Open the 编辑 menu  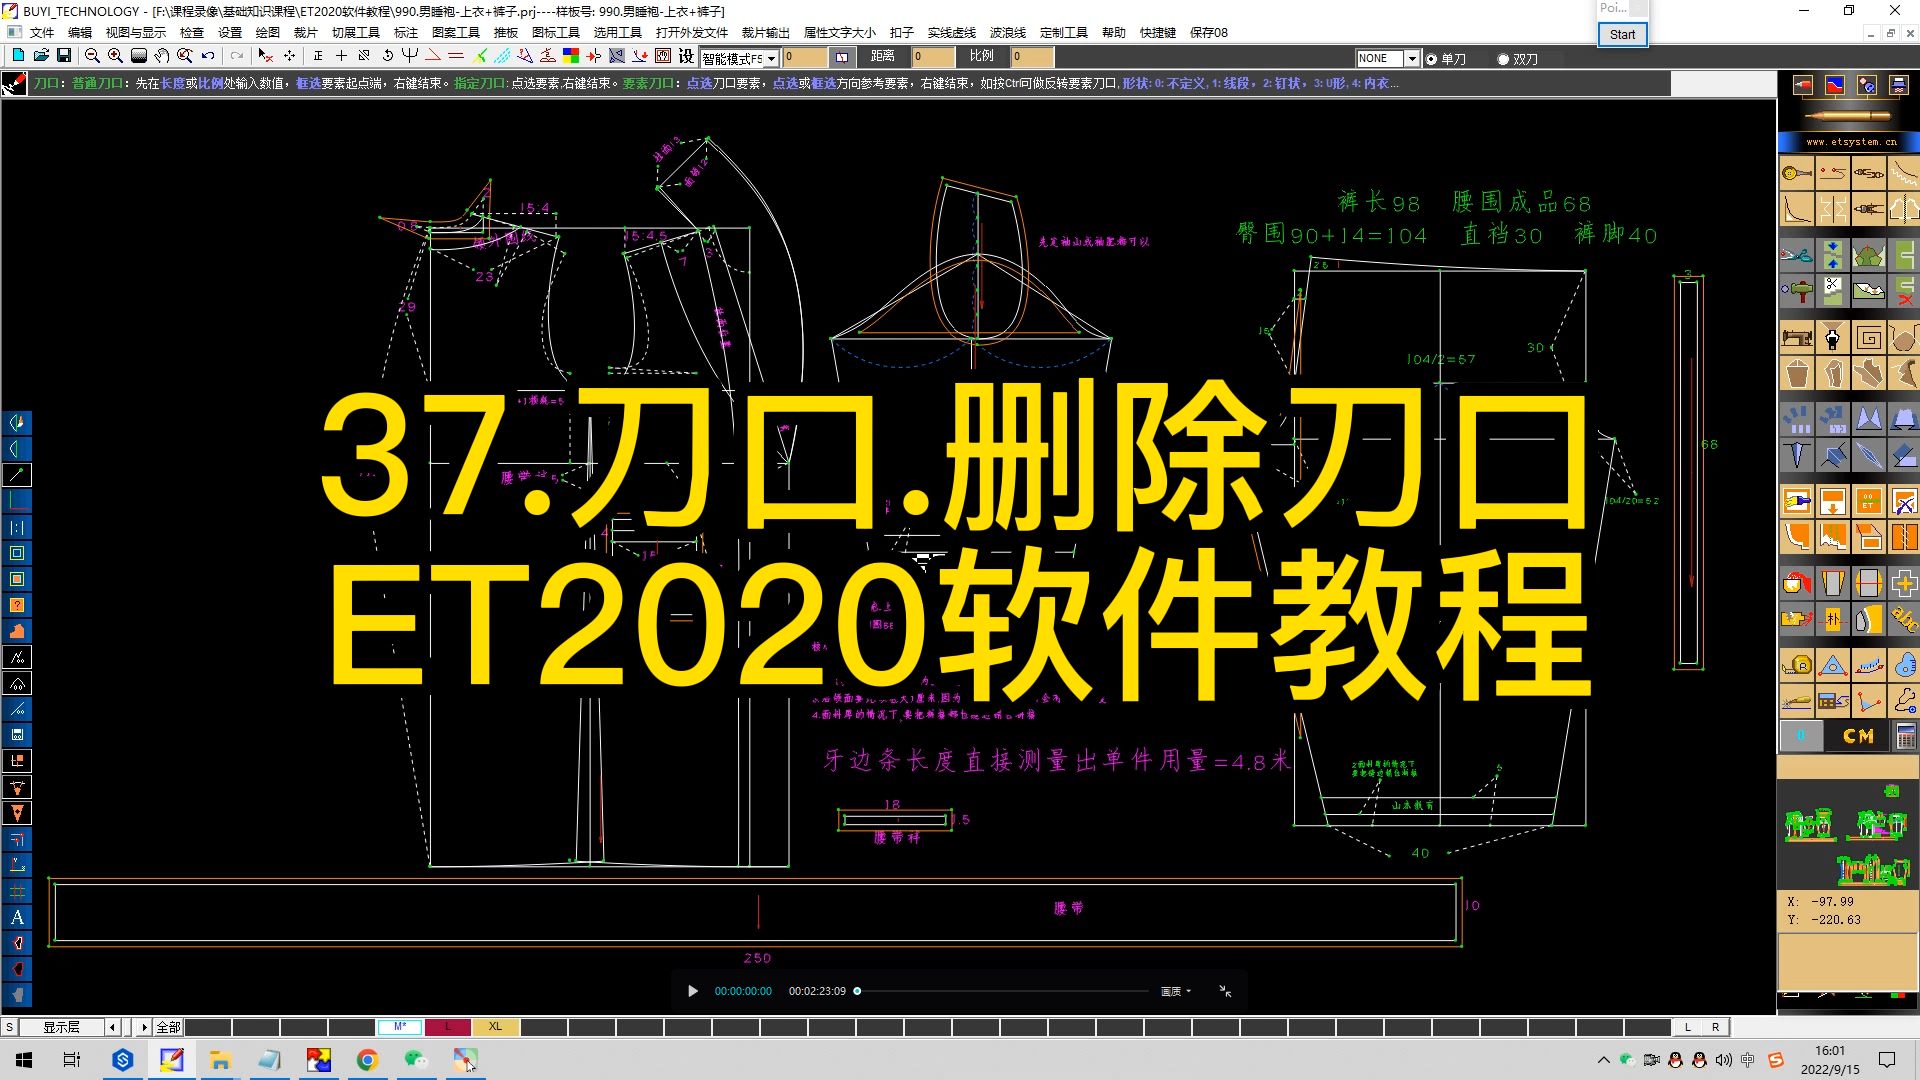click(80, 33)
